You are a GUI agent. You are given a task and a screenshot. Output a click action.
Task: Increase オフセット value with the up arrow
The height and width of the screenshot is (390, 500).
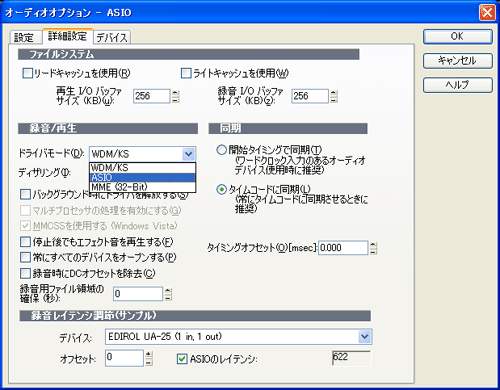click(149, 354)
